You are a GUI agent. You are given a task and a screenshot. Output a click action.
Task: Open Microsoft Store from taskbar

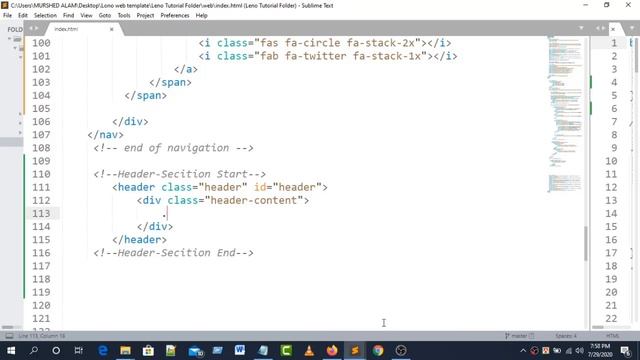coord(148,351)
